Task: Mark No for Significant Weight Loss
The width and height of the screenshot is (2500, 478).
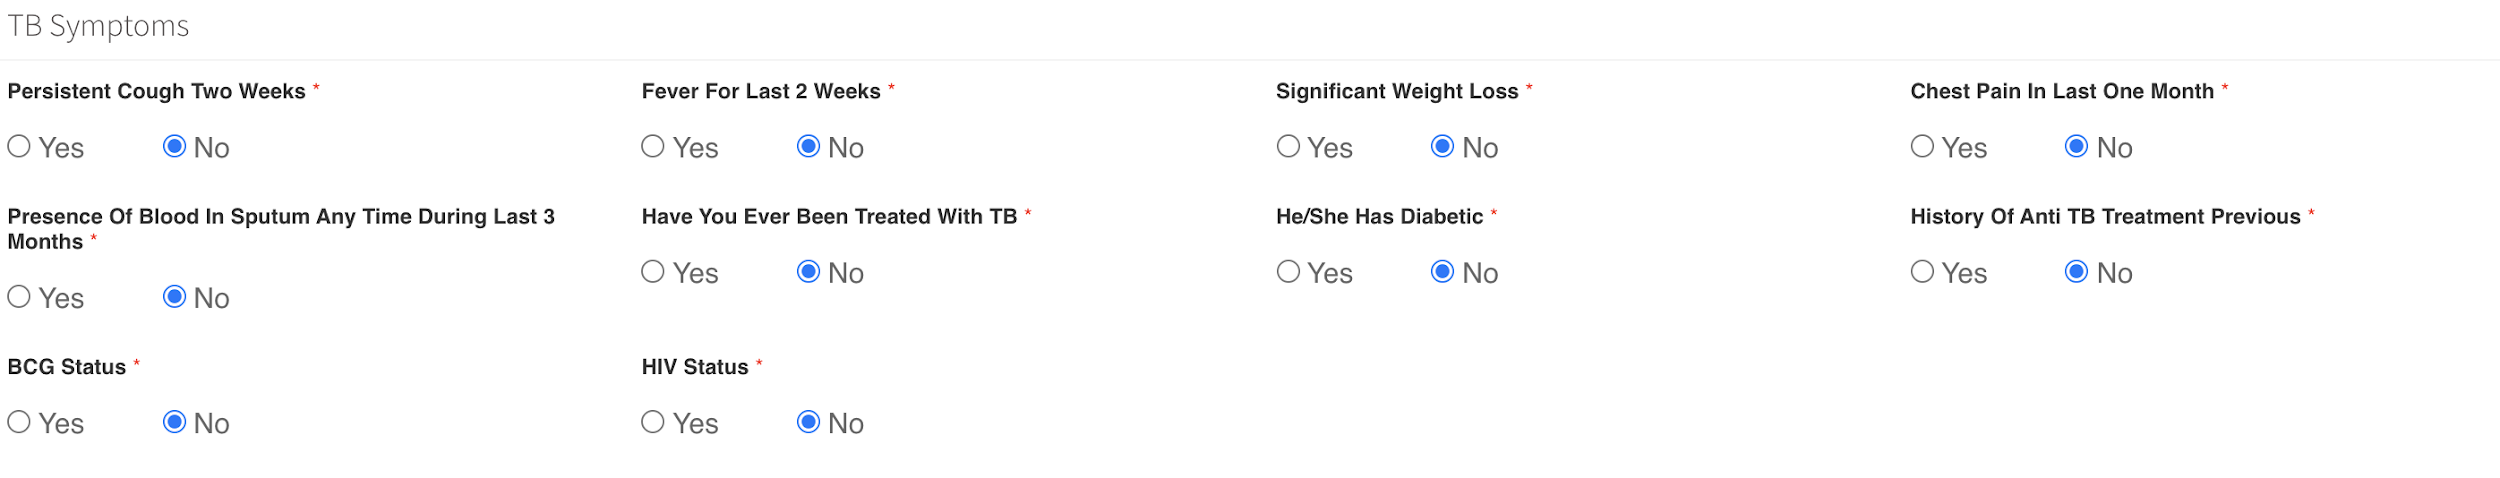Action: [1442, 147]
